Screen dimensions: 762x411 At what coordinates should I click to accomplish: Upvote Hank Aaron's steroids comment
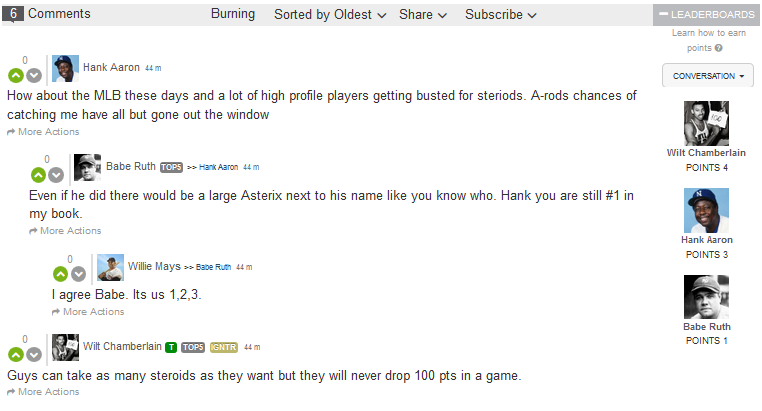tap(16, 75)
